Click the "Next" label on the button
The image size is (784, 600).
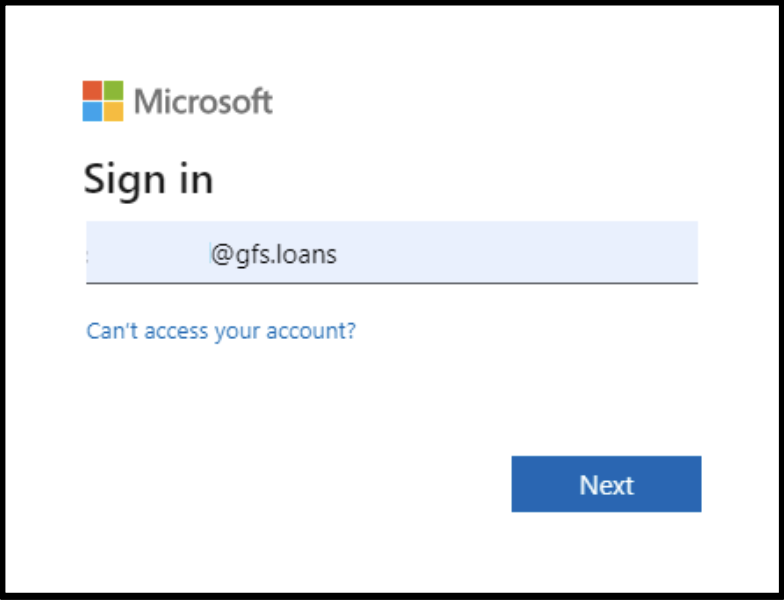tap(606, 485)
